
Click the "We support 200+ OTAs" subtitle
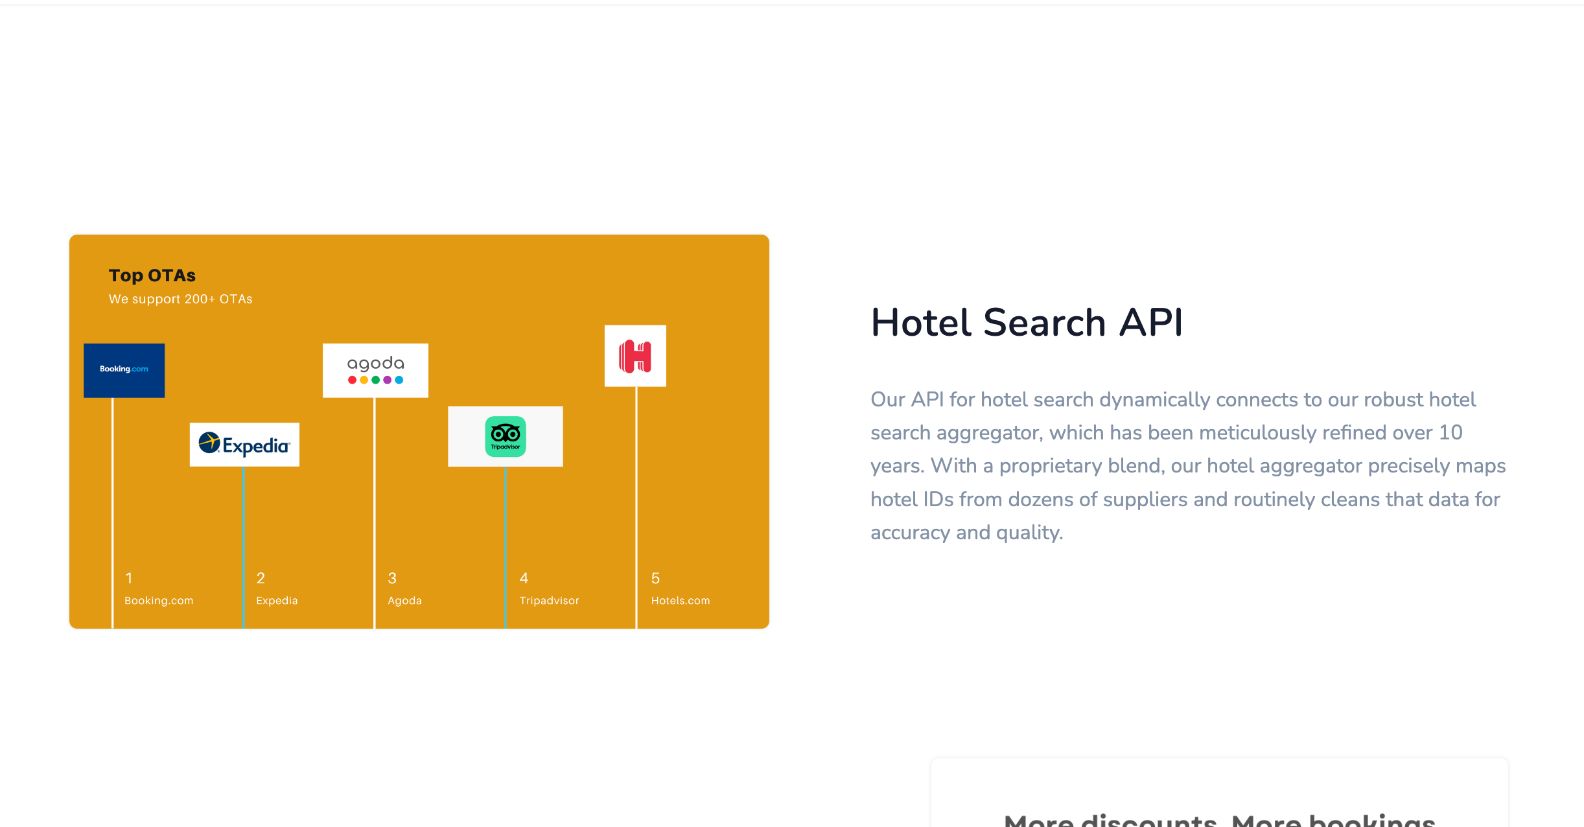click(181, 299)
